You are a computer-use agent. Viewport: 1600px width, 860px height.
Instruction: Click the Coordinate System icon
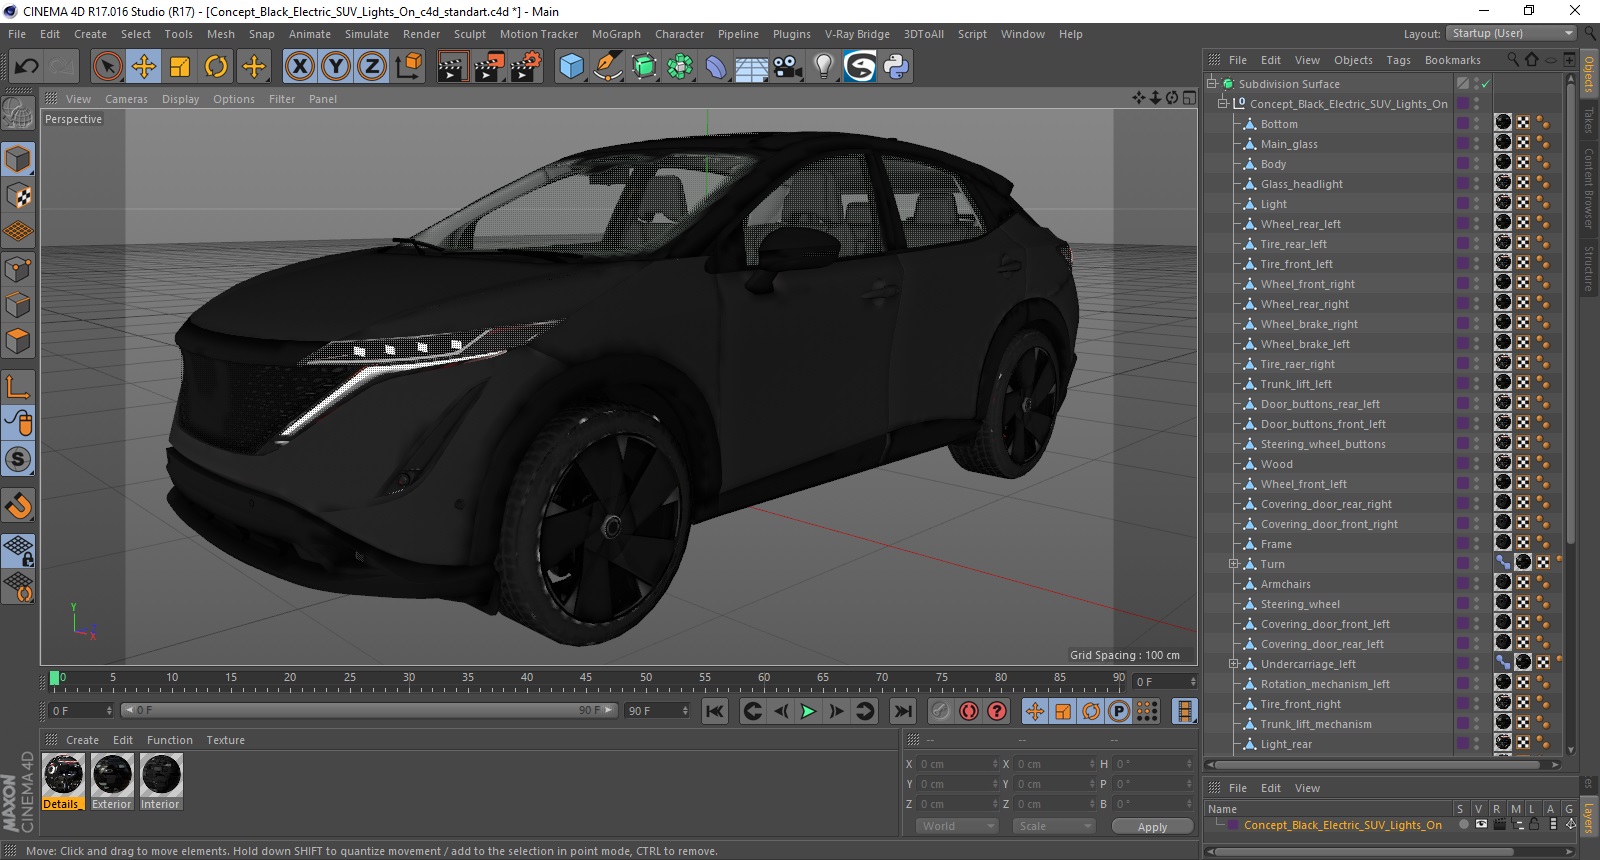click(408, 67)
